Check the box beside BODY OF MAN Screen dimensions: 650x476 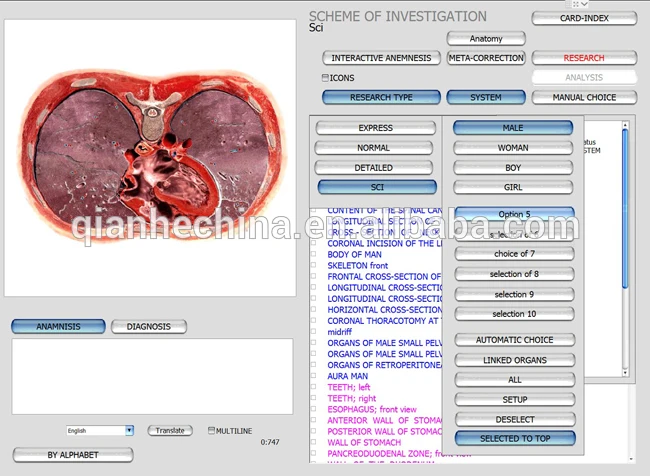(314, 254)
